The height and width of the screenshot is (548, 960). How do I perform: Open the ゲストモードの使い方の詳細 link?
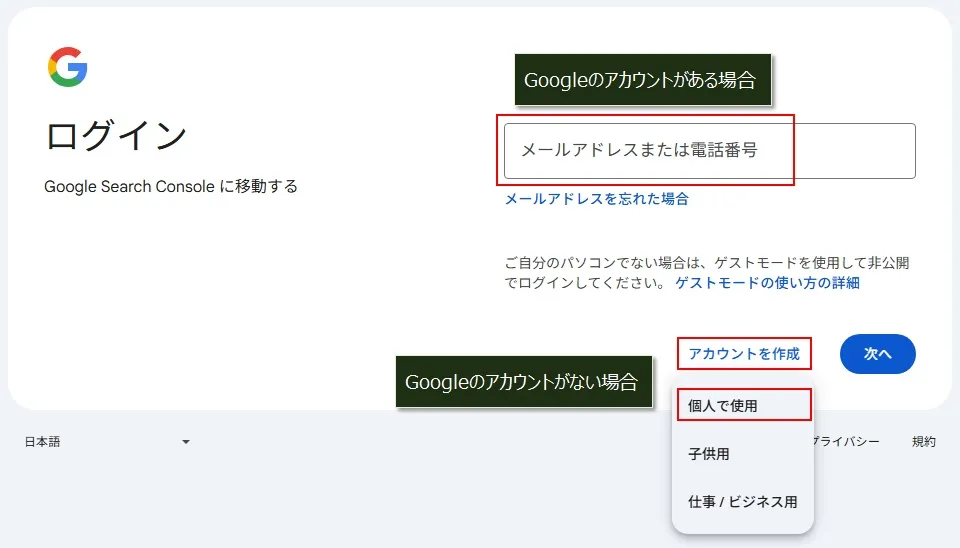[767, 283]
